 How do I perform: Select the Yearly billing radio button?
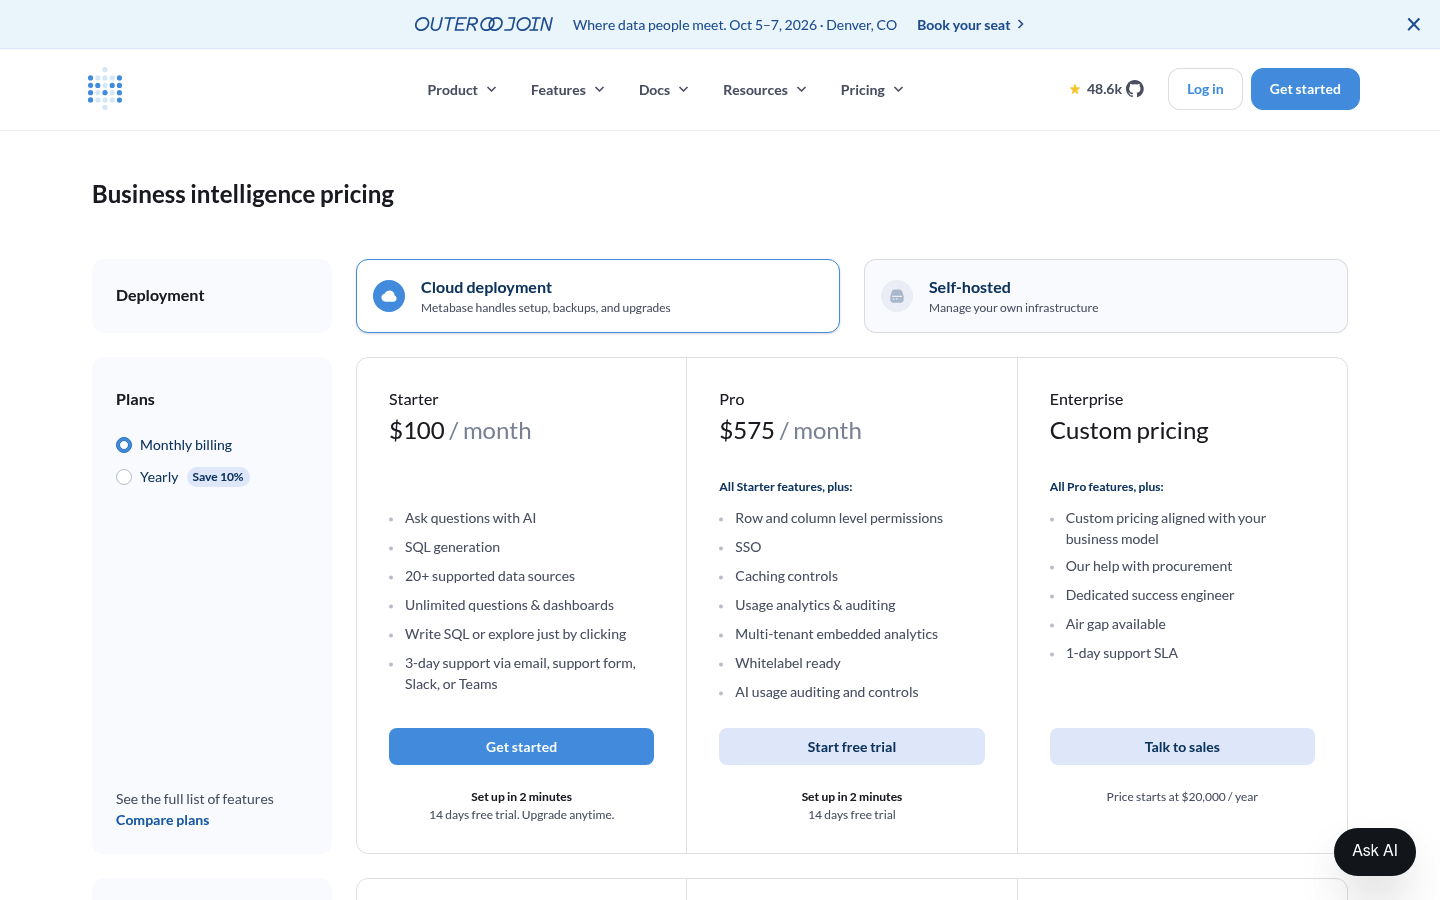(x=124, y=477)
